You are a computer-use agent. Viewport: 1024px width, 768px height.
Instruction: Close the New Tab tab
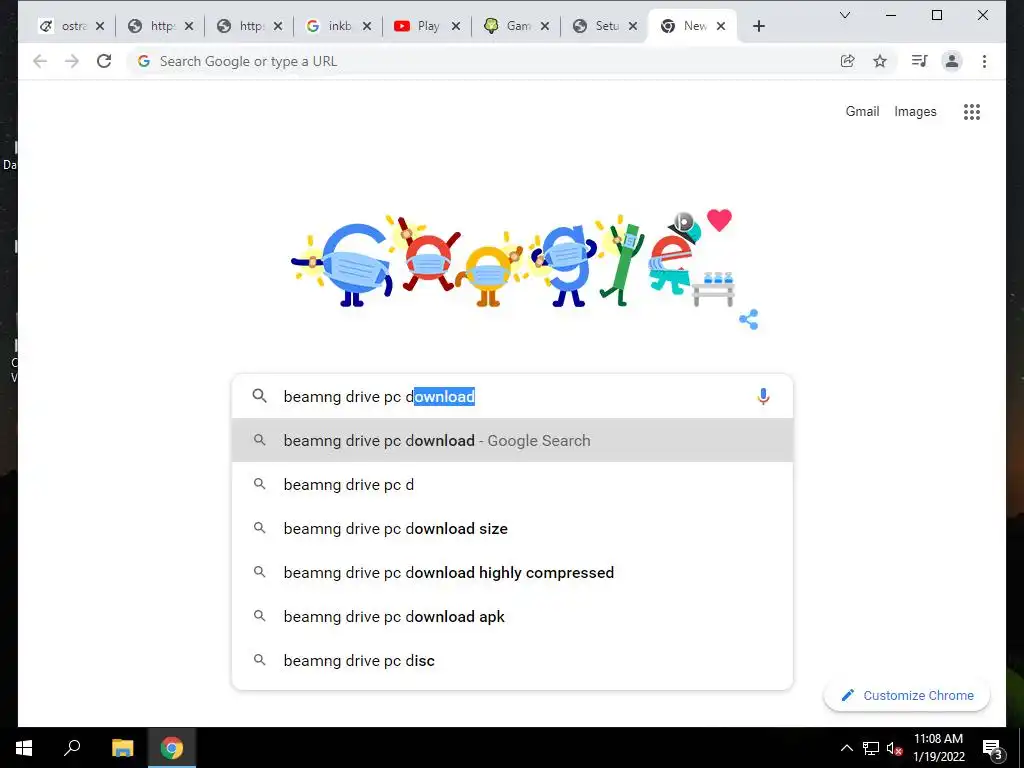tap(721, 26)
